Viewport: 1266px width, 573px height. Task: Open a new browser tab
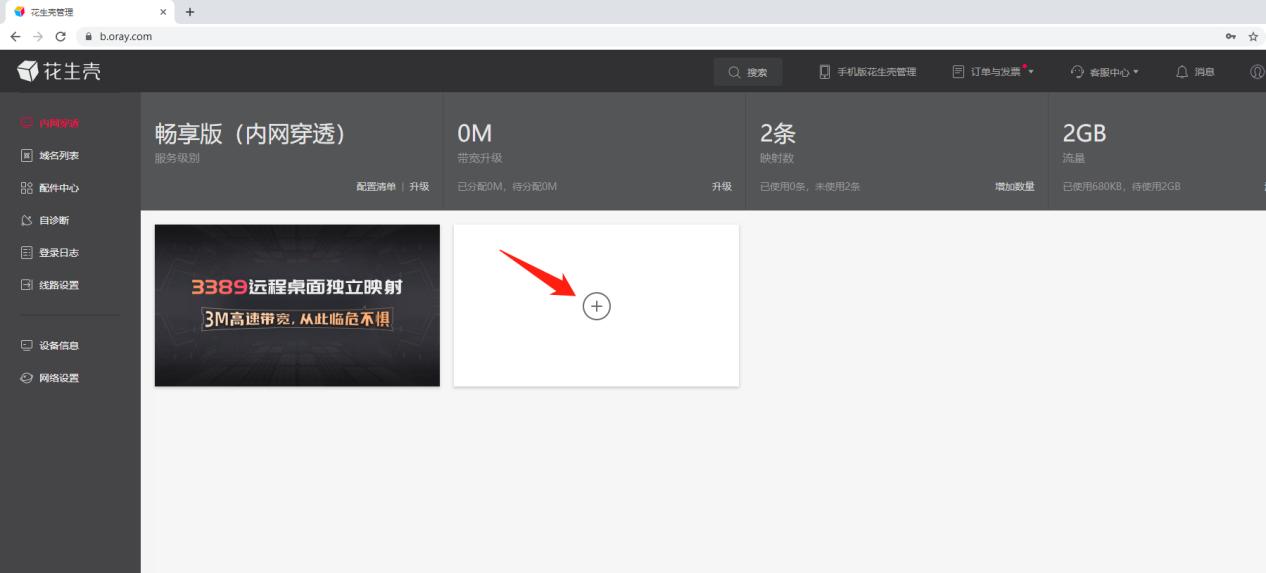point(190,11)
